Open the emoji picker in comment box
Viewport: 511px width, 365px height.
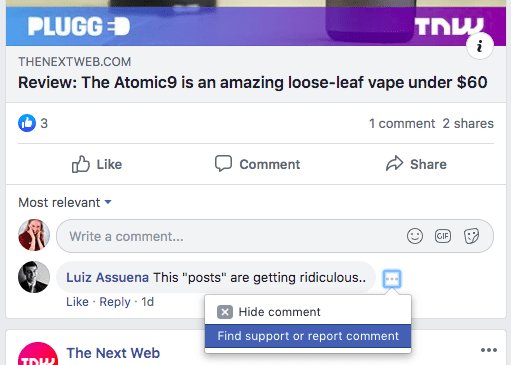(x=415, y=236)
